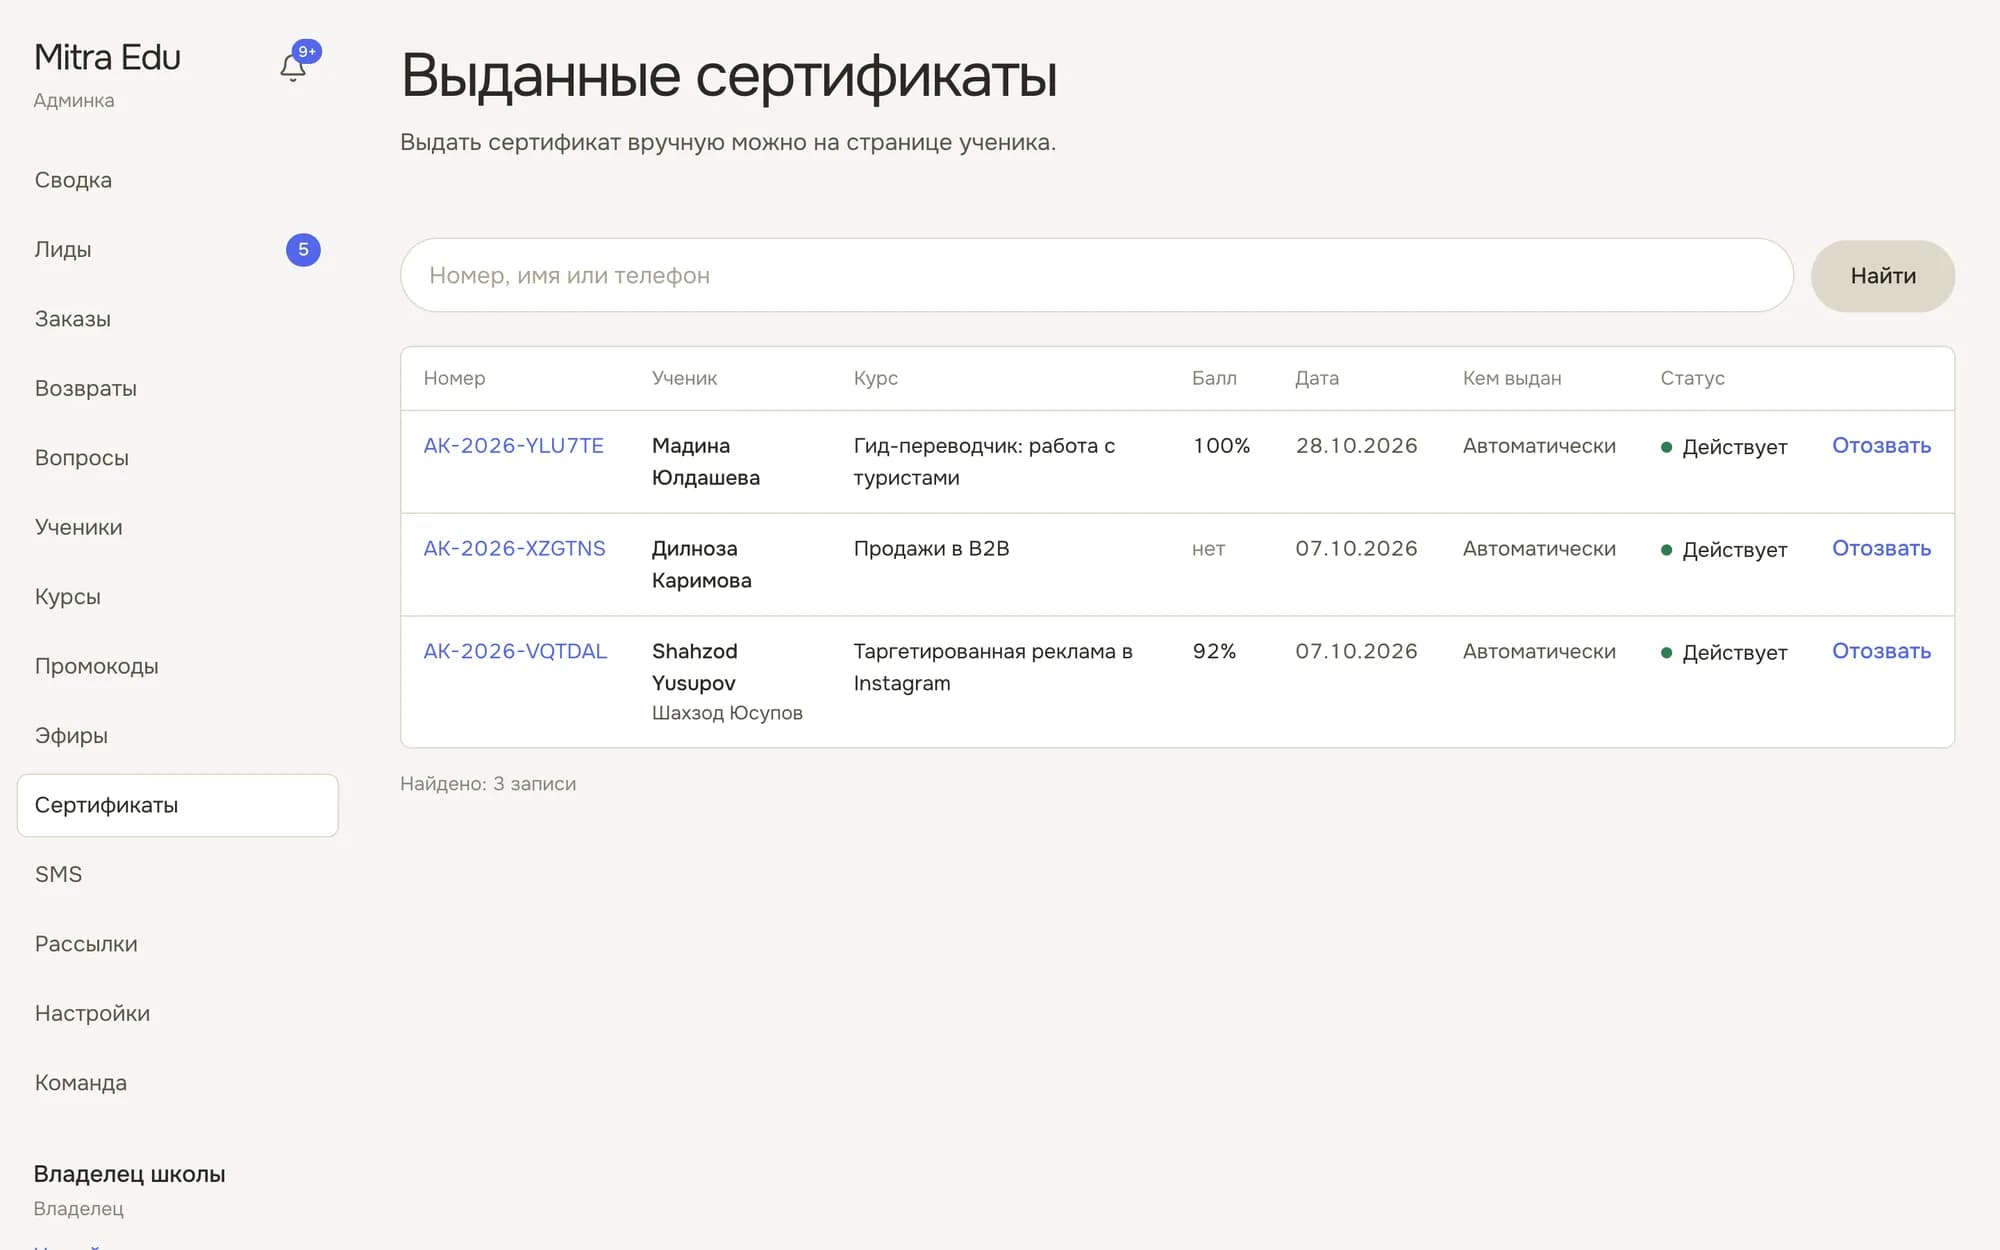Click the 92% score cell
Image resolution: width=2000 pixels, height=1250 pixels.
coord(1214,652)
